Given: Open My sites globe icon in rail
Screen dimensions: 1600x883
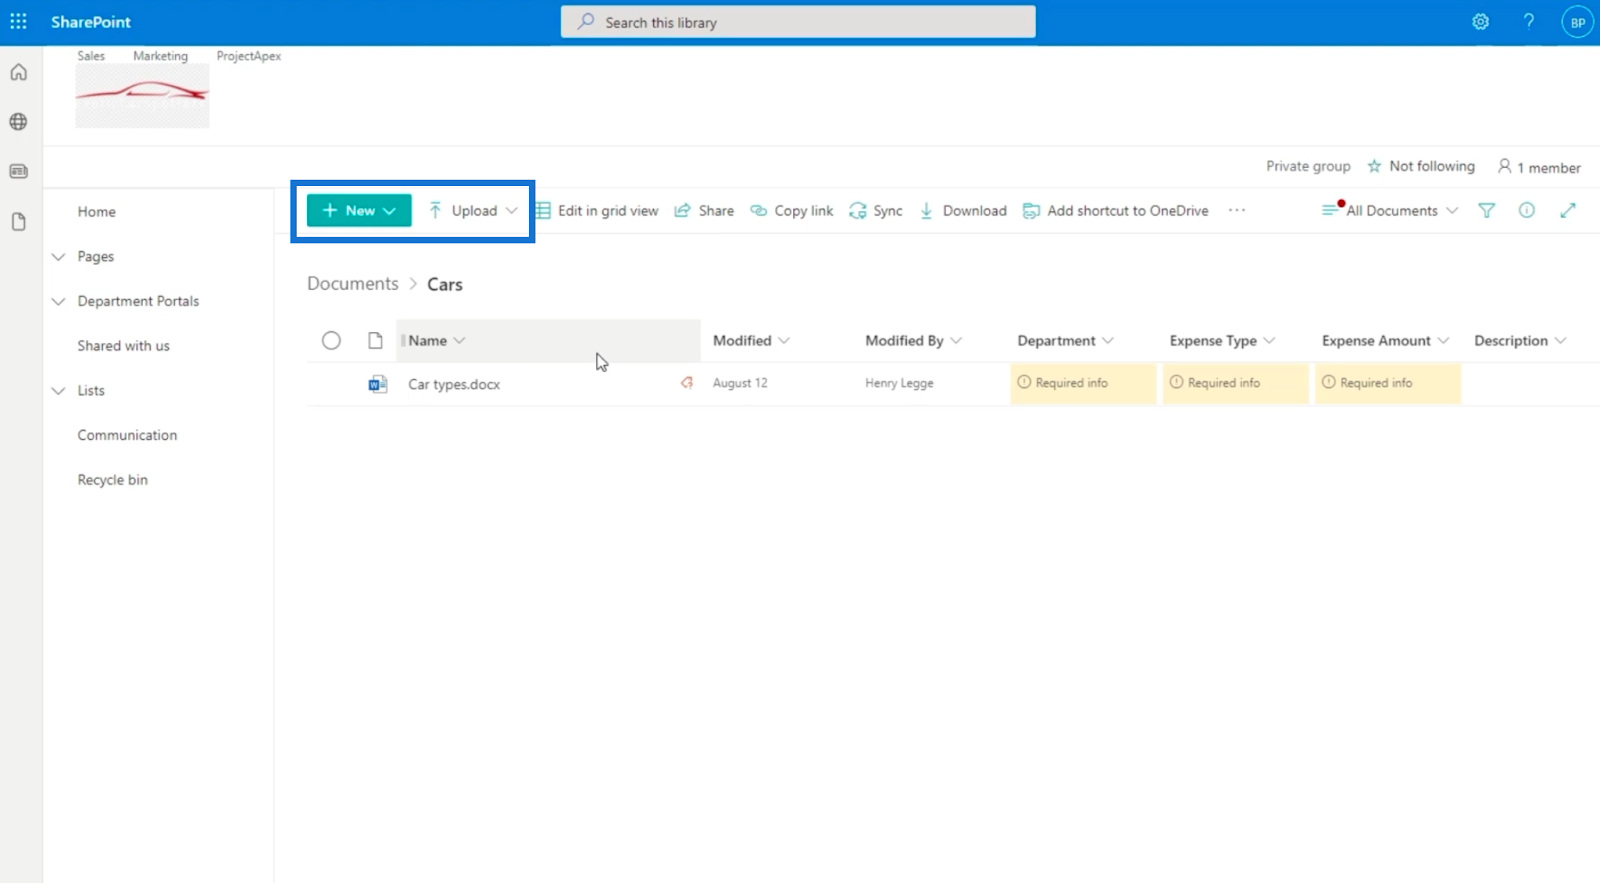Looking at the screenshot, I should point(18,122).
